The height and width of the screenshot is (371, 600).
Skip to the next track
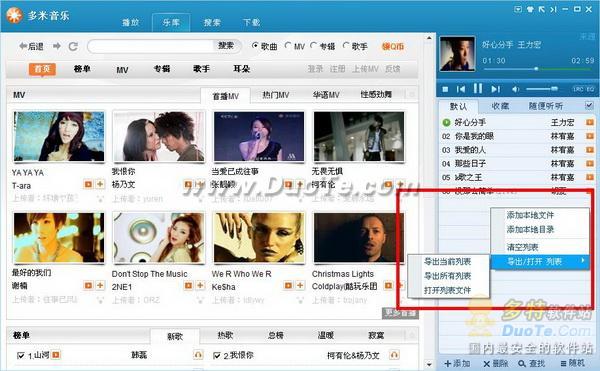[x=496, y=89]
